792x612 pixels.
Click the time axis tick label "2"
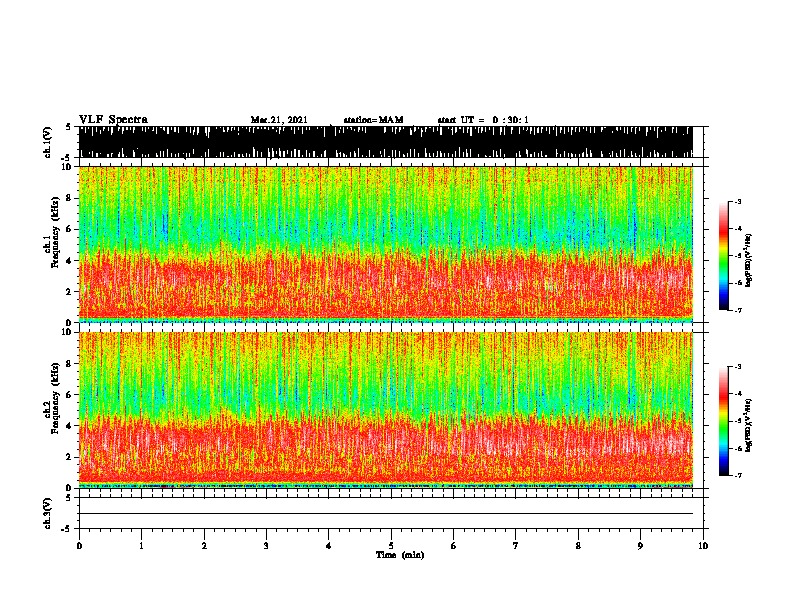[x=204, y=546]
